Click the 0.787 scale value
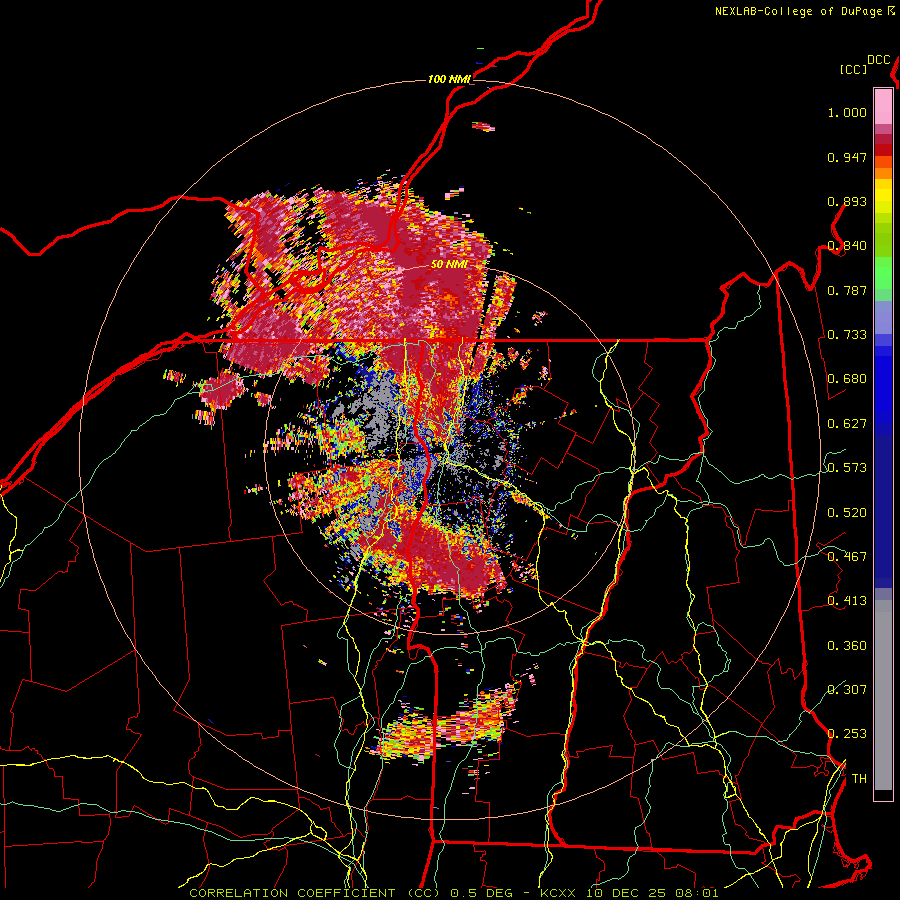This screenshot has height=900, width=900. pyautogui.click(x=847, y=290)
